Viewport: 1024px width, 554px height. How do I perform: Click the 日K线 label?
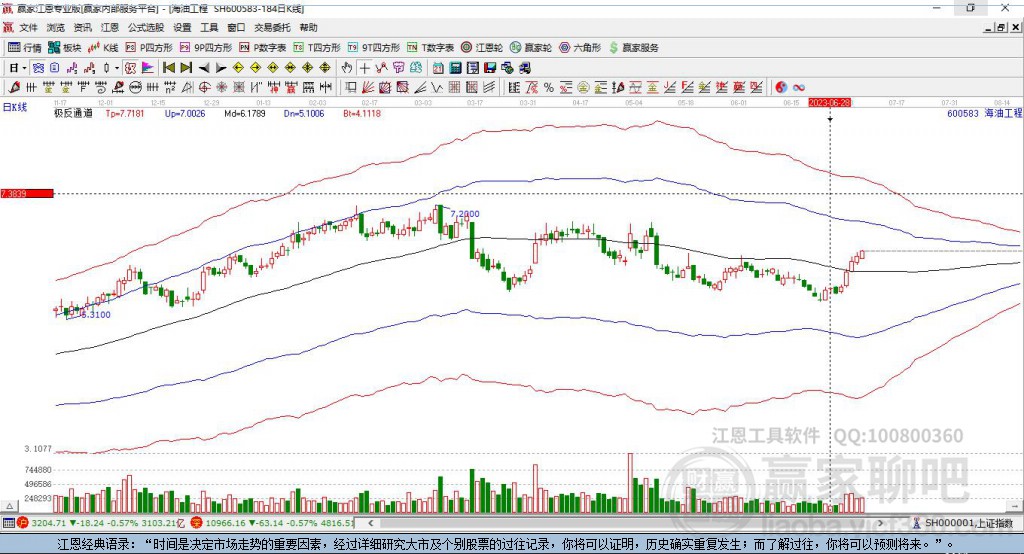coord(15,107)
